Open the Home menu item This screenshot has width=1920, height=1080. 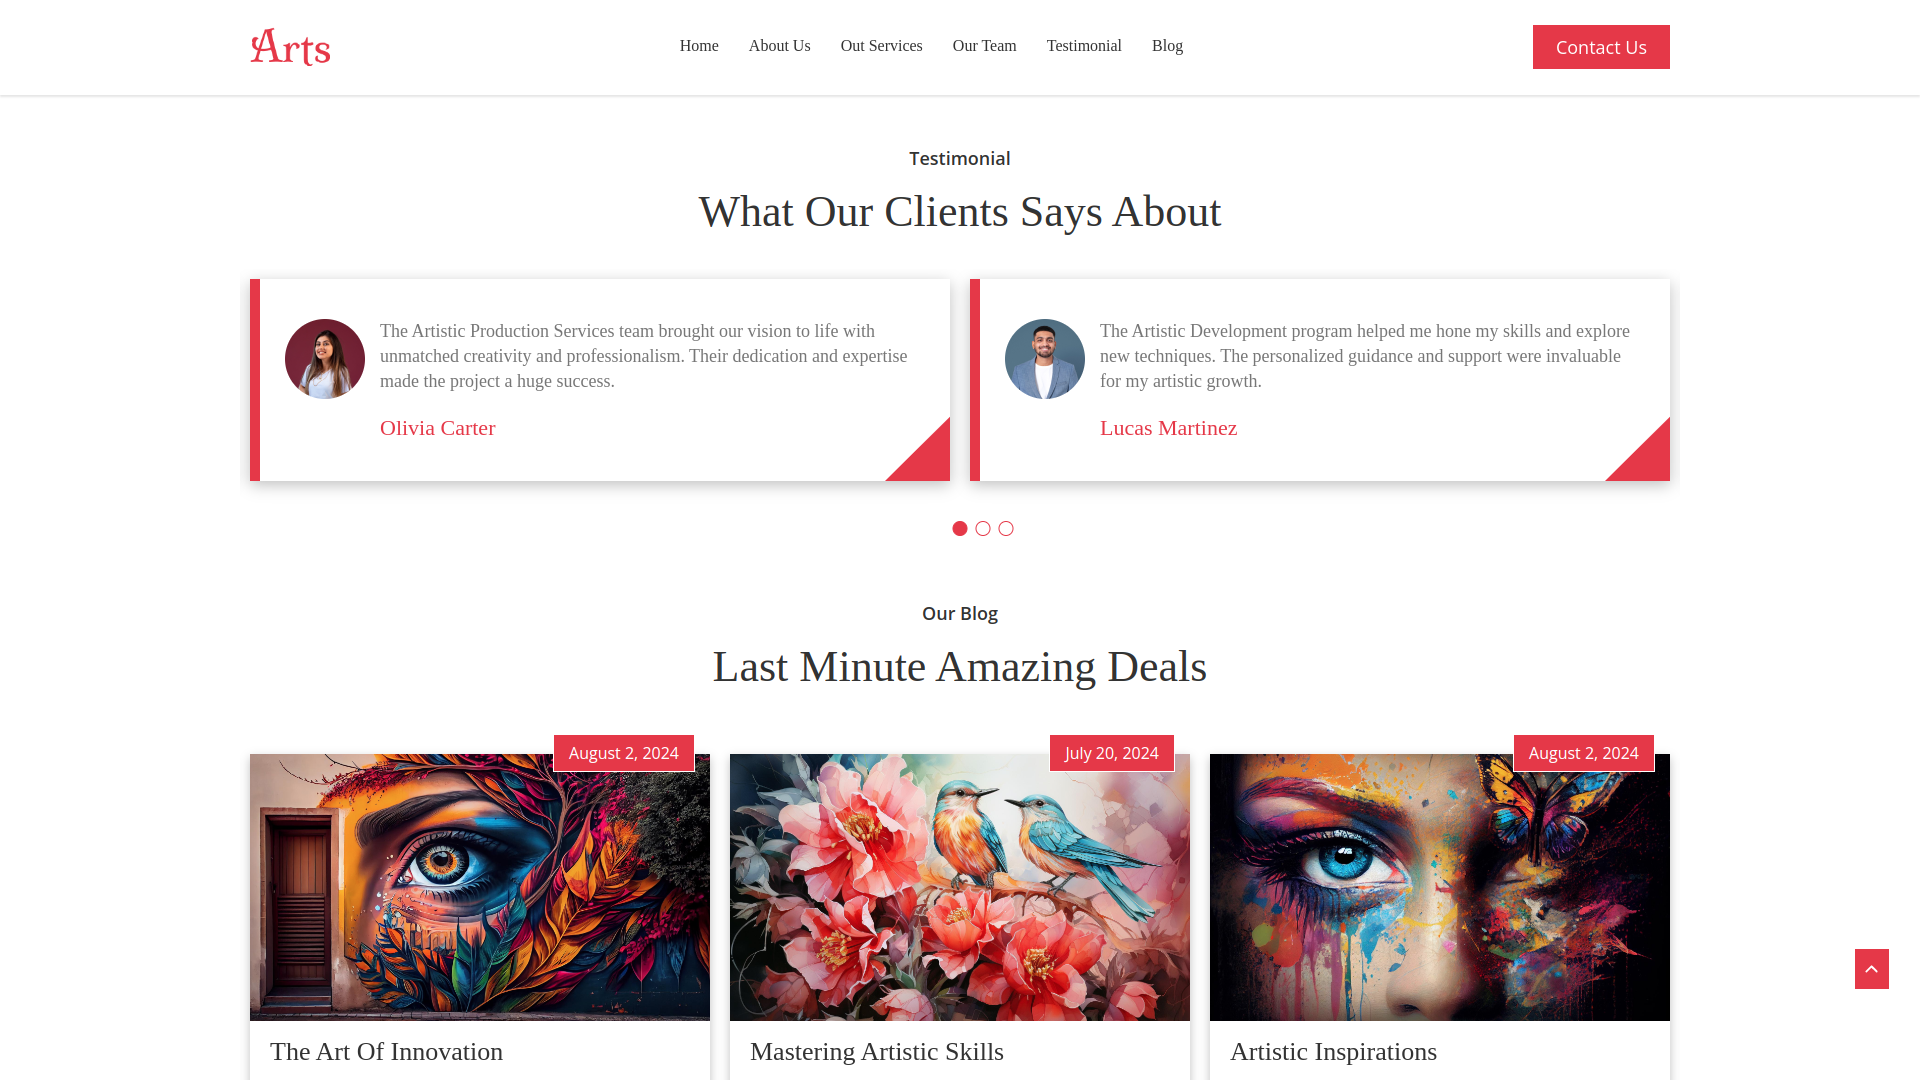click(699, 46)
